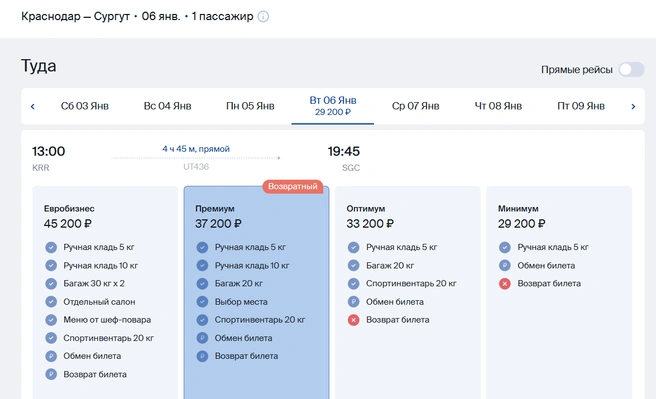Viewport: 656px width, 399px height.
Task: Click ruble icon for Евробизнес Возврат билета
Action: (51, 374)
